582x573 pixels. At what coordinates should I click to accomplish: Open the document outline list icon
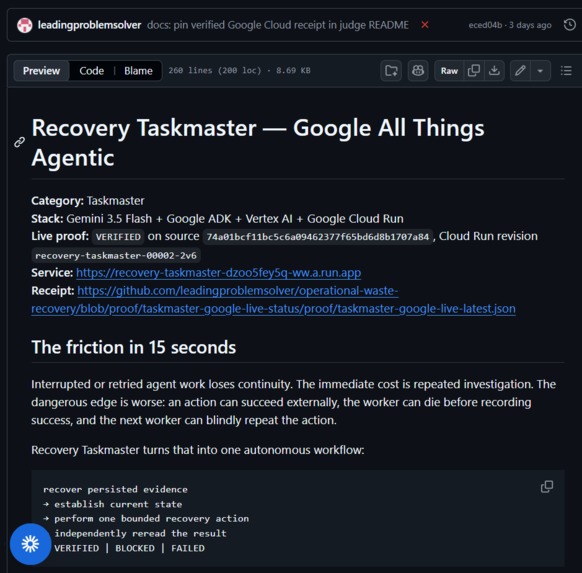coord(566,71)
